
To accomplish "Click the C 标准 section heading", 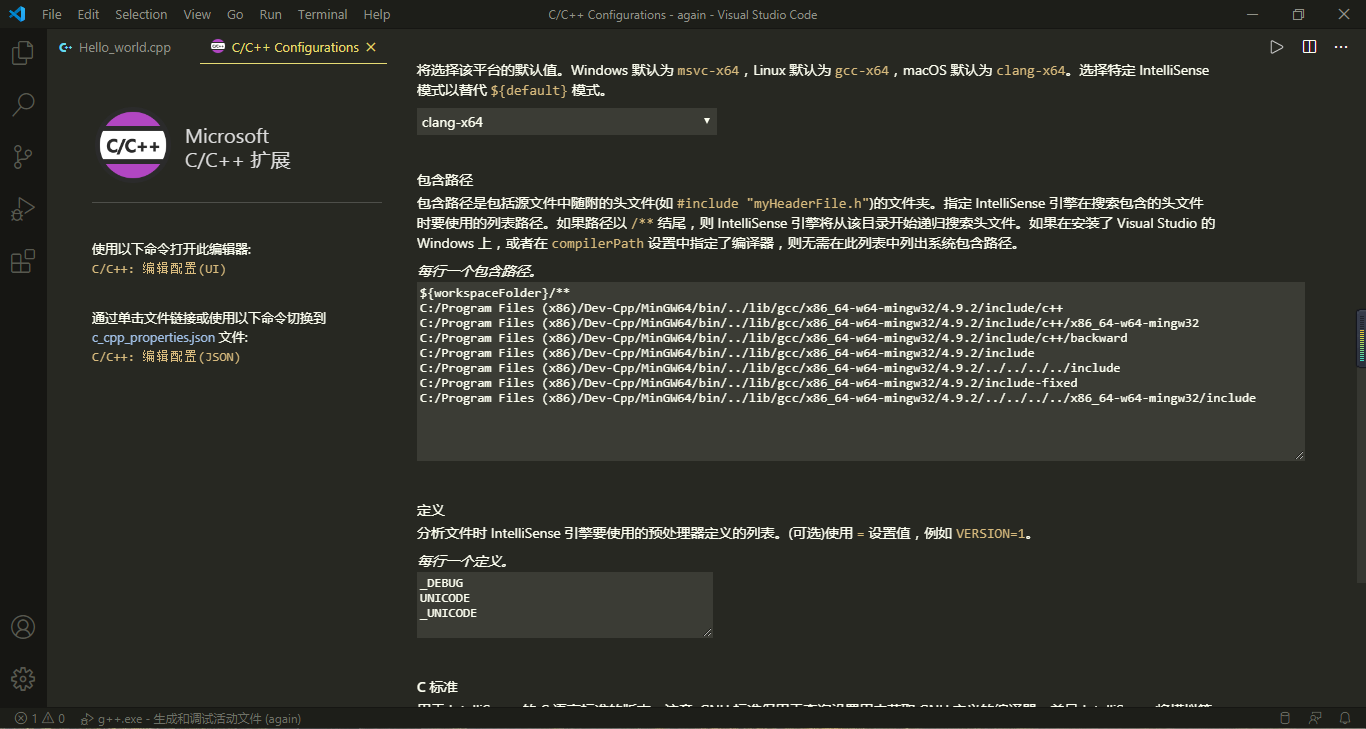I will (437, 687).
